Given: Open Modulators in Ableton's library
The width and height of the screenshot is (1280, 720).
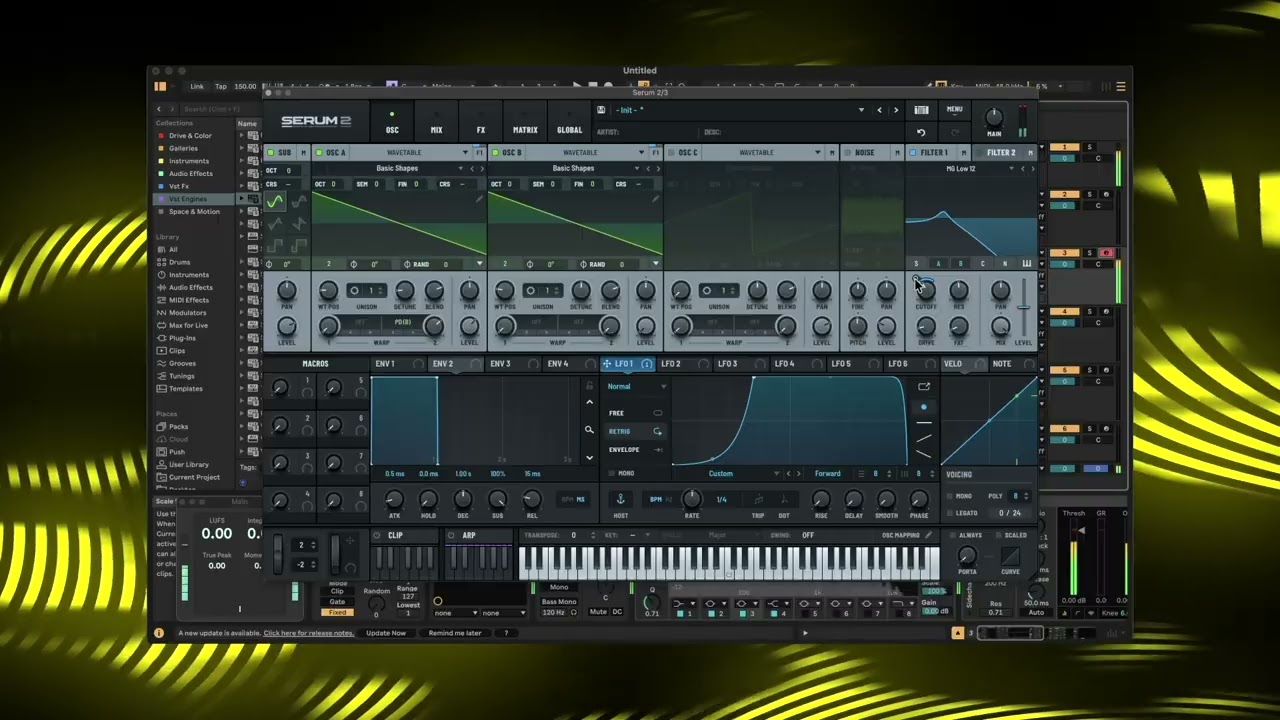Looking at the screenshot, I should (188, 313).
